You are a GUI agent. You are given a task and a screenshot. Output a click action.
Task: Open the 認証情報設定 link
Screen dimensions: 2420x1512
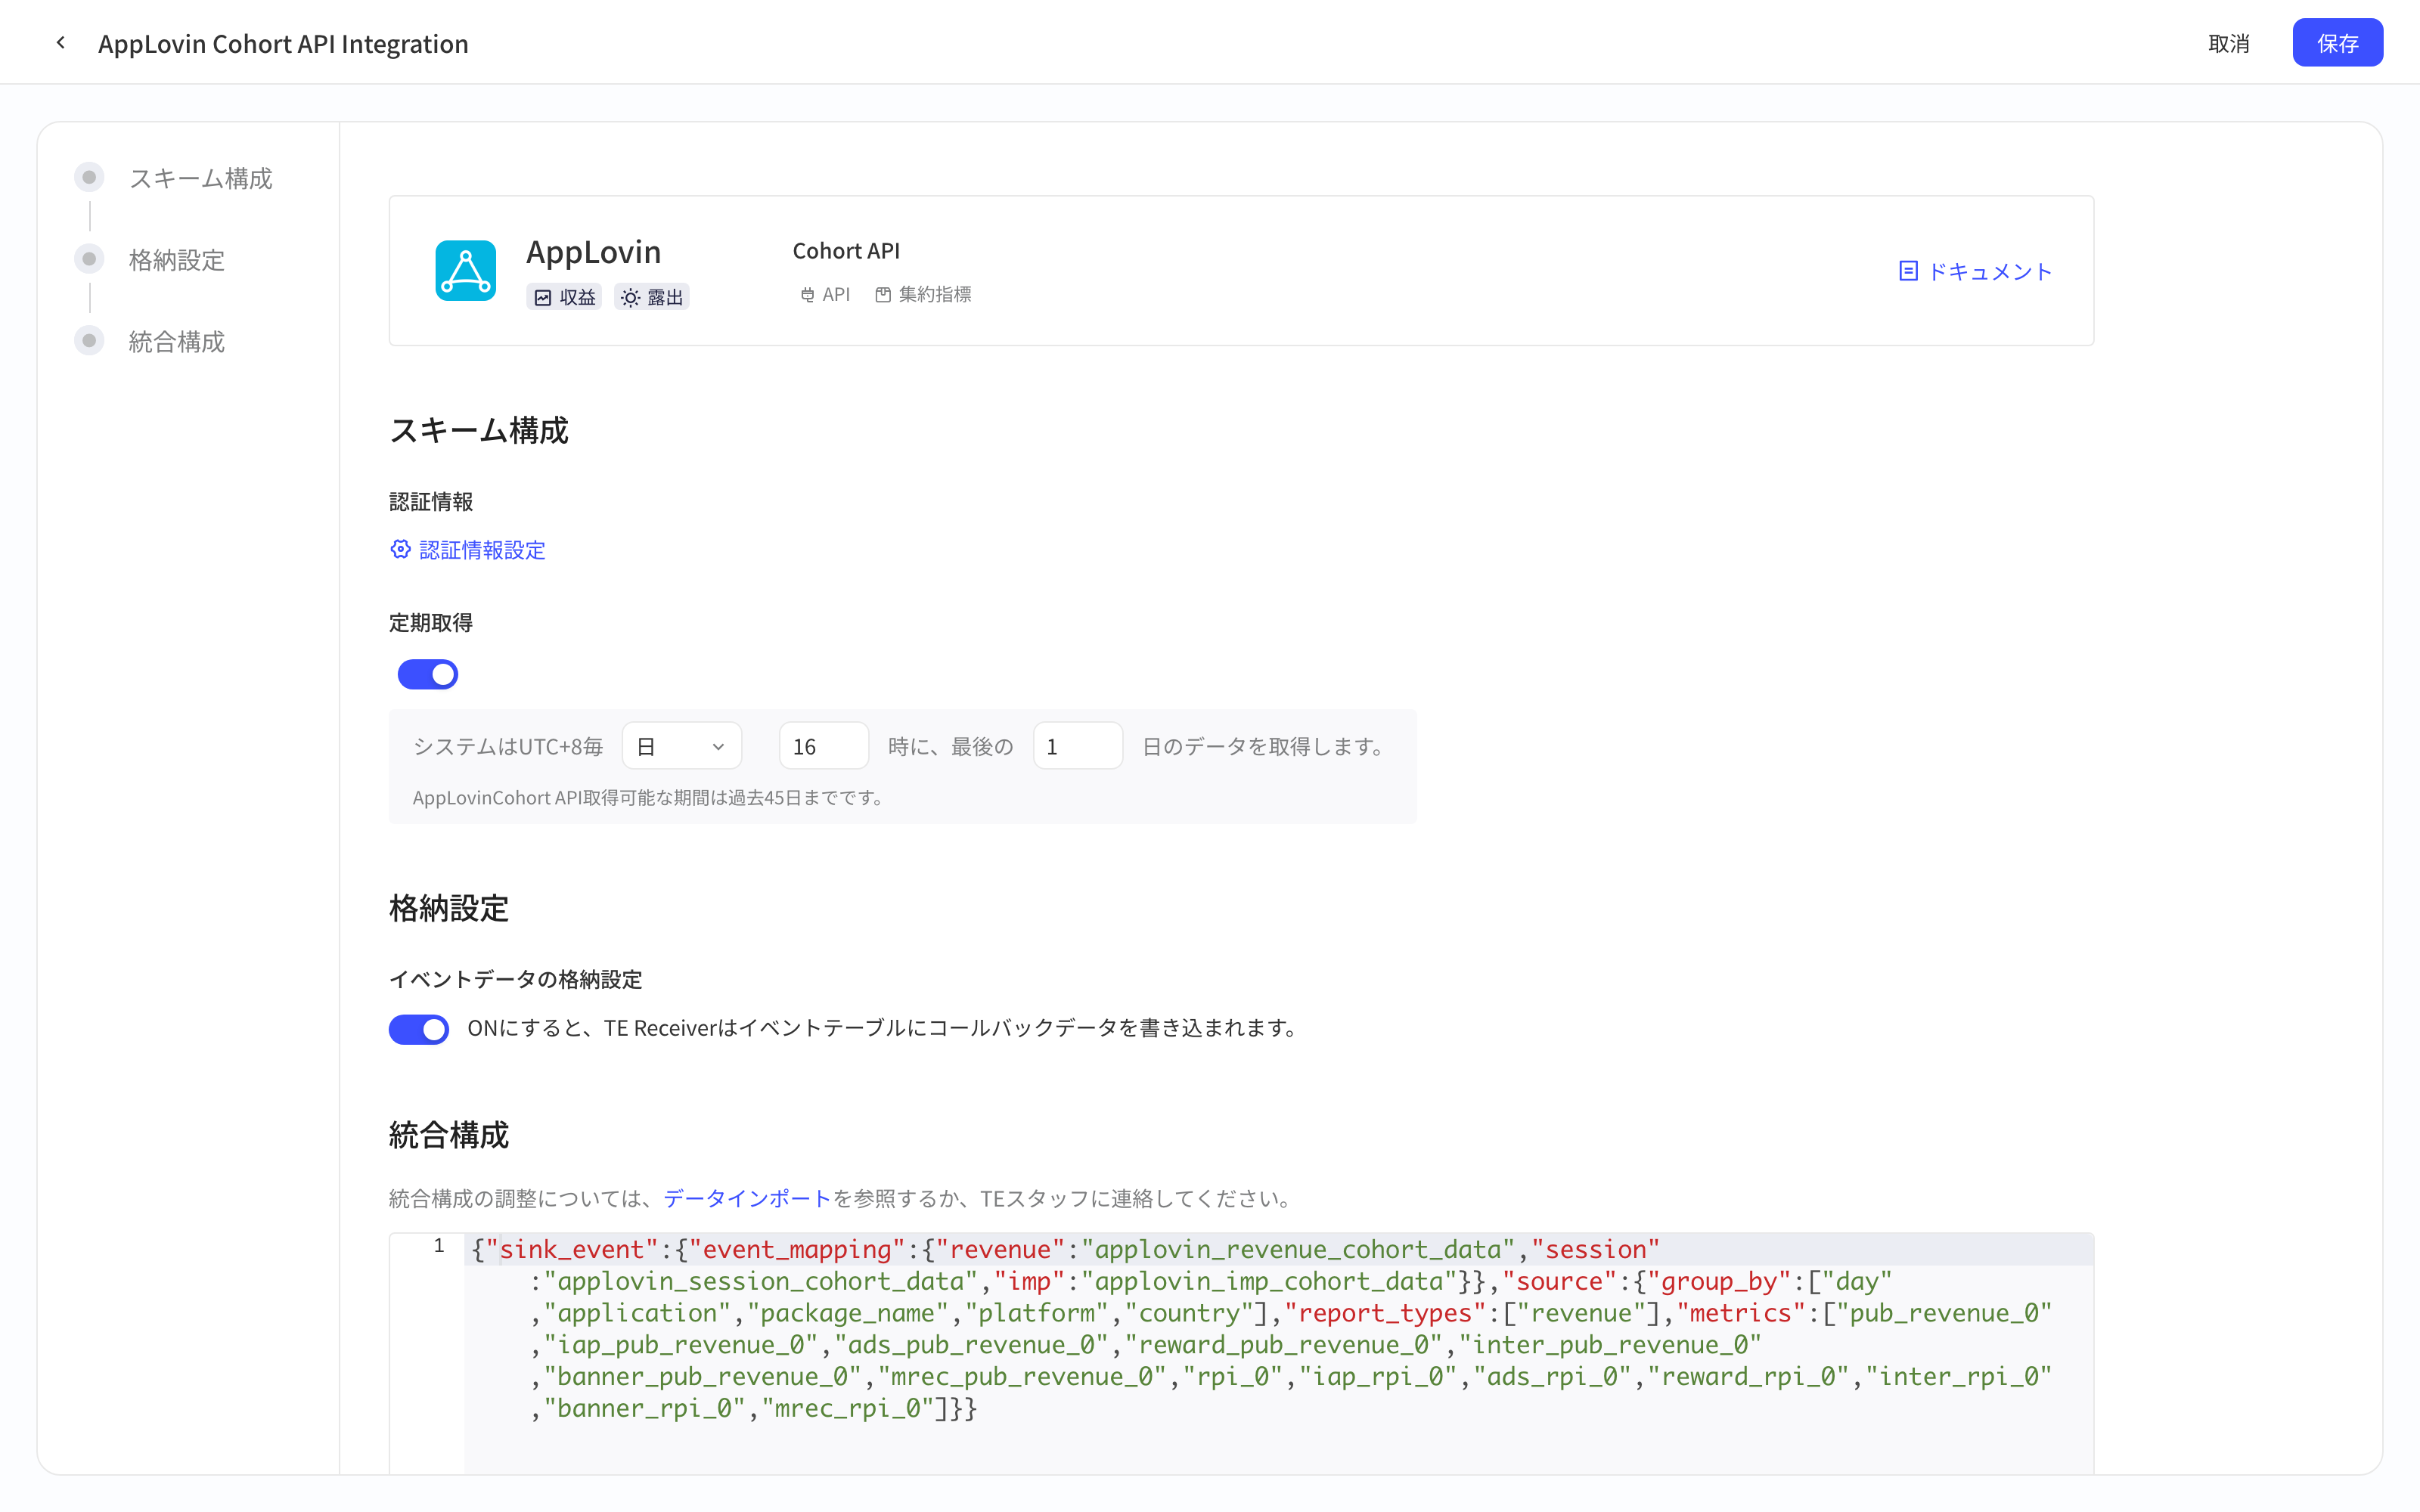coord(482,550)
